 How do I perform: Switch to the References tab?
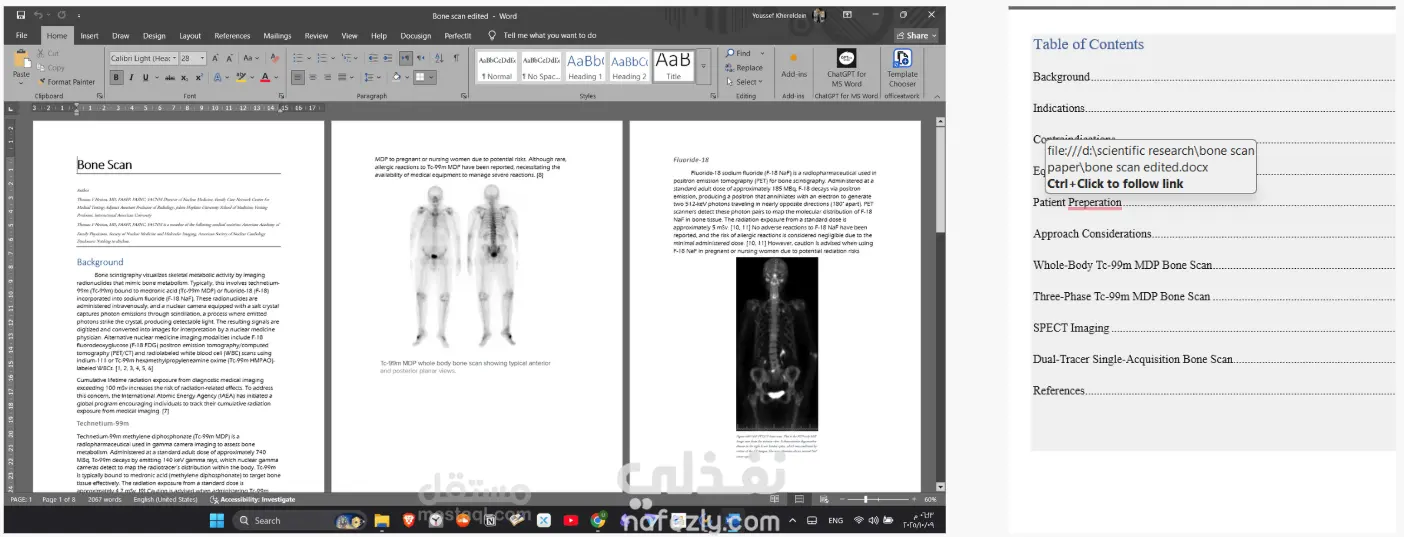232,35
